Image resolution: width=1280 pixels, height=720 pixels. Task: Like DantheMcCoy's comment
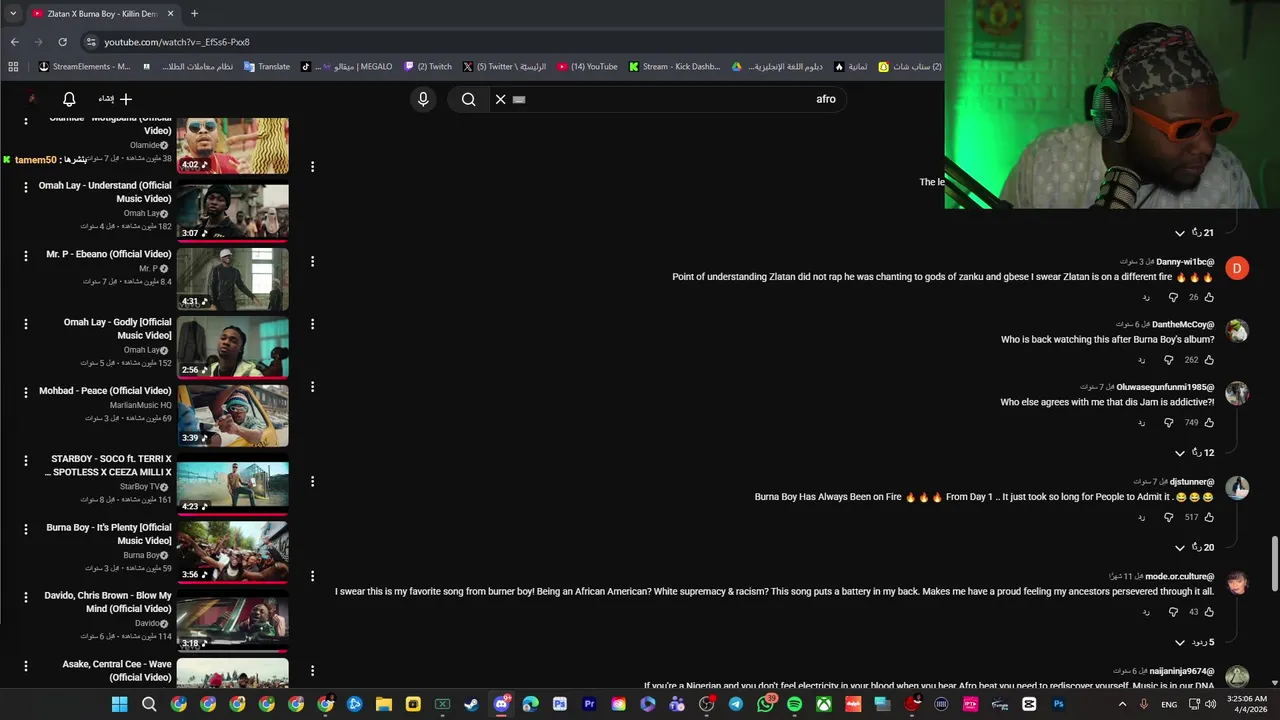[x=1209, y=360]
